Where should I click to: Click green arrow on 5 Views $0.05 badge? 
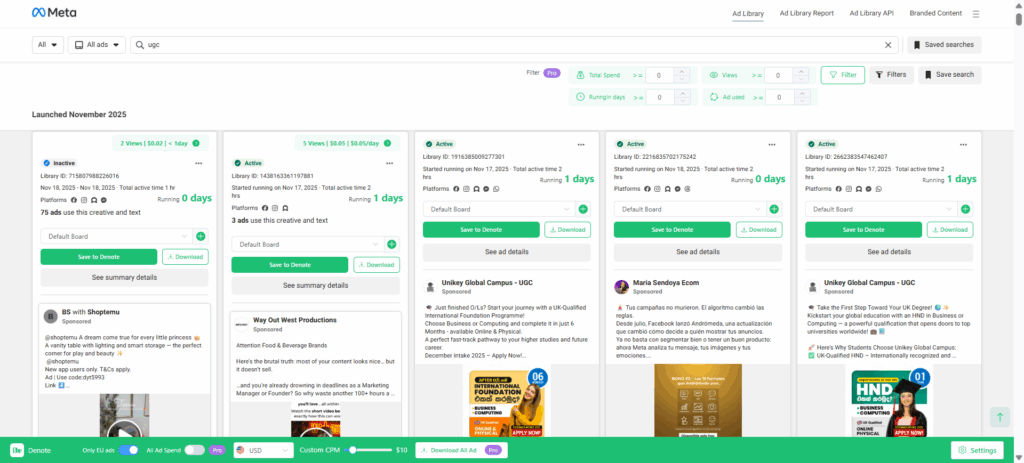click(x=387, y=143)
